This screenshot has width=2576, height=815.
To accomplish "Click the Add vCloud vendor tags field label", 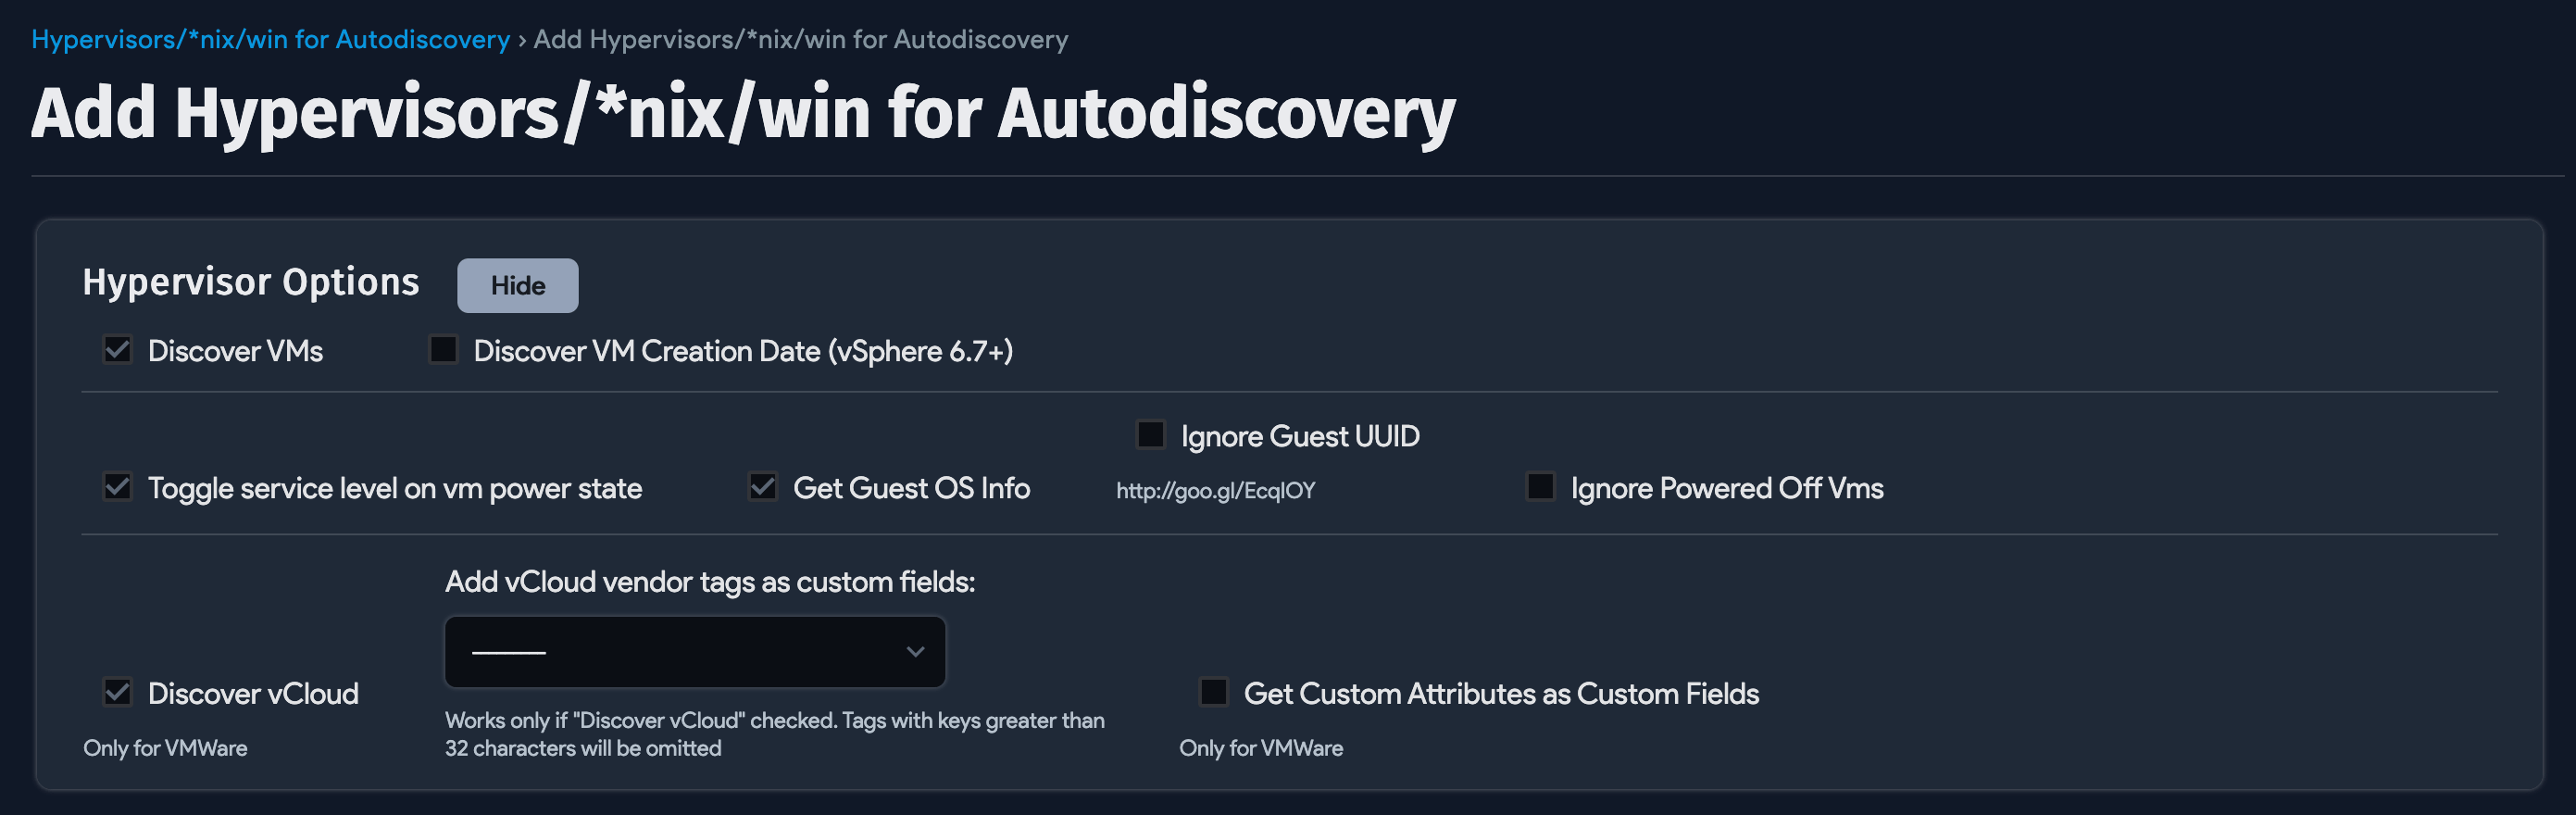I will (711, 580).
